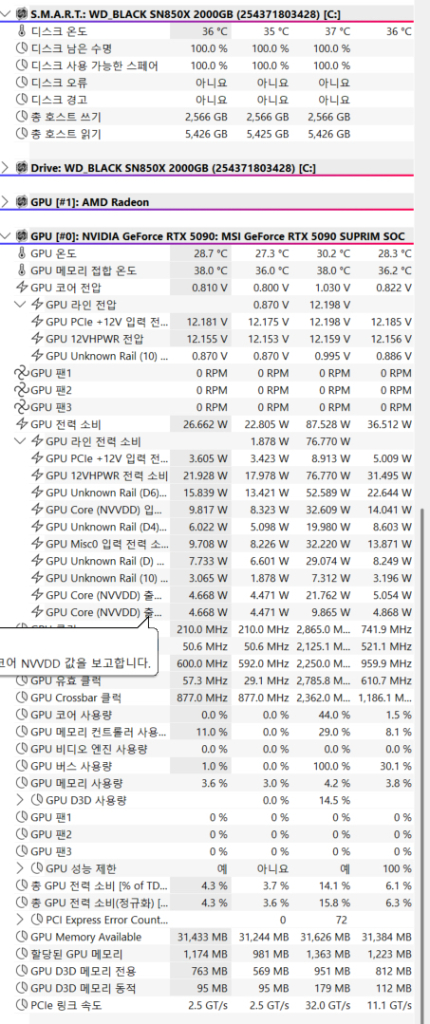Click the 11.1 GT/s average link speed value
The height and width of the screenshot is (1024, 430).
pos(390,1006)
